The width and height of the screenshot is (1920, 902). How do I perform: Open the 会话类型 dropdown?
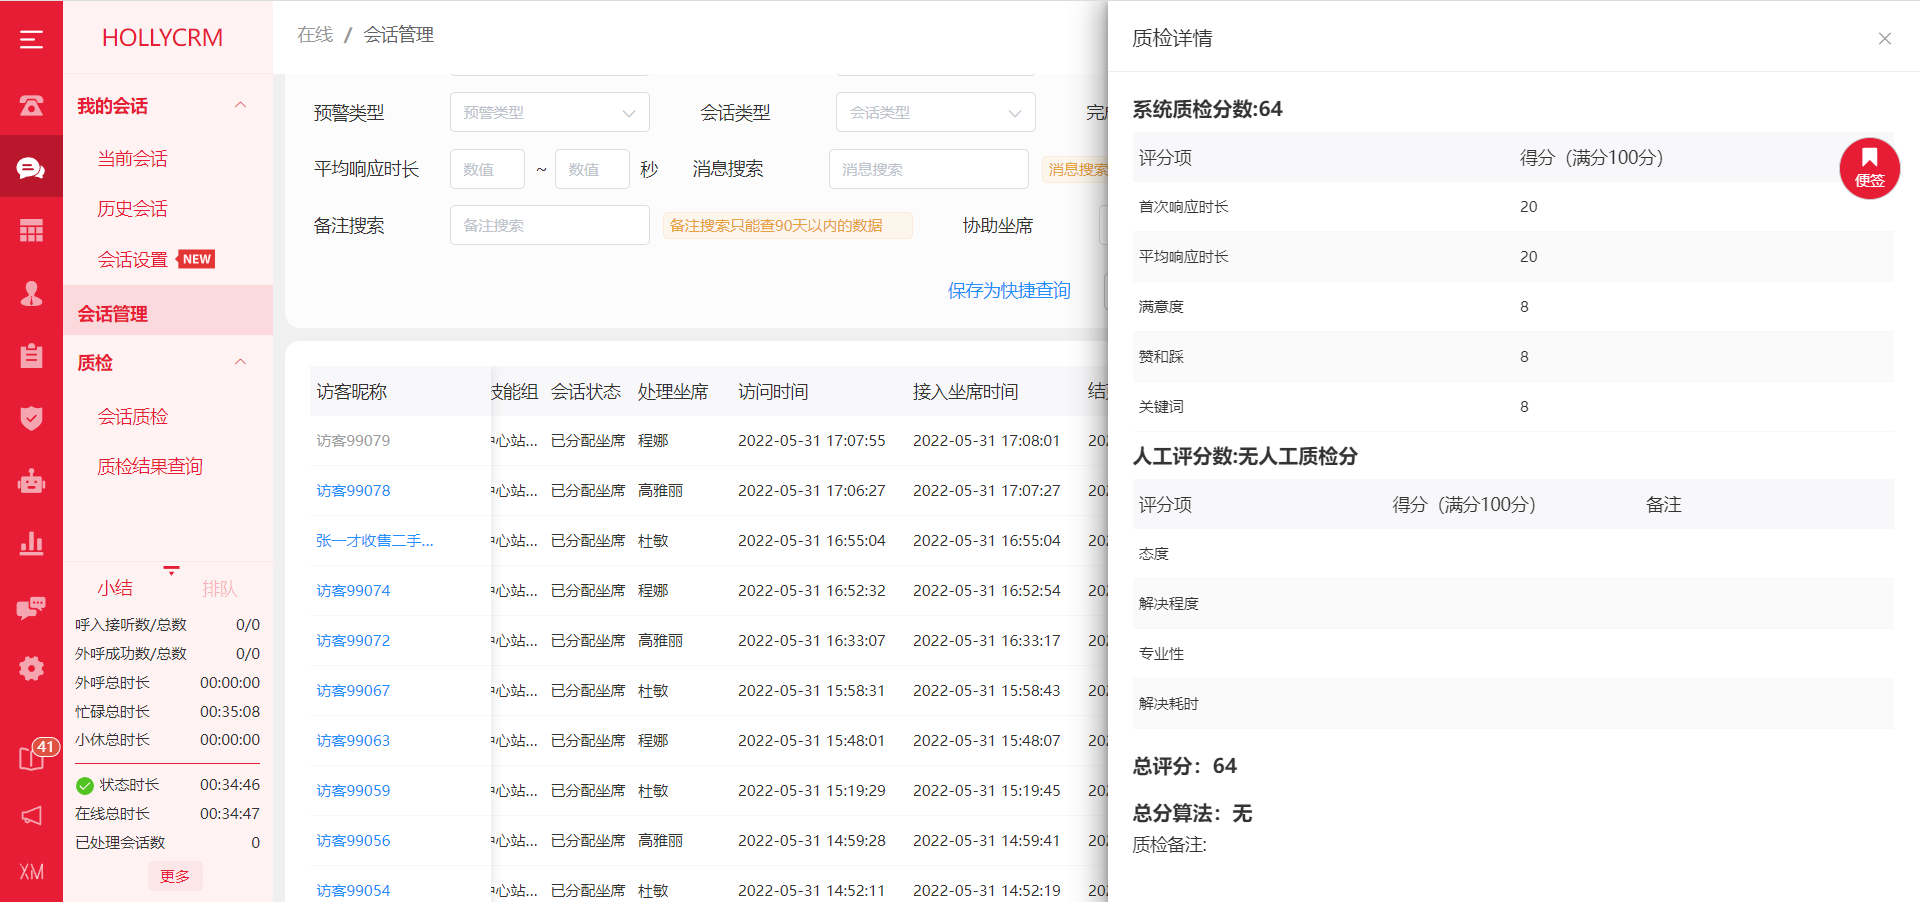pos(935,112)
